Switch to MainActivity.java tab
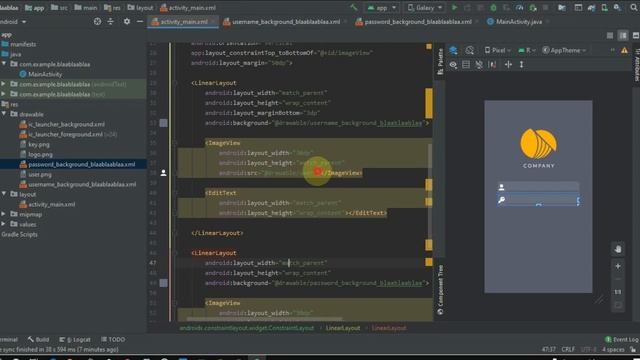 click(x=519, y=22)
